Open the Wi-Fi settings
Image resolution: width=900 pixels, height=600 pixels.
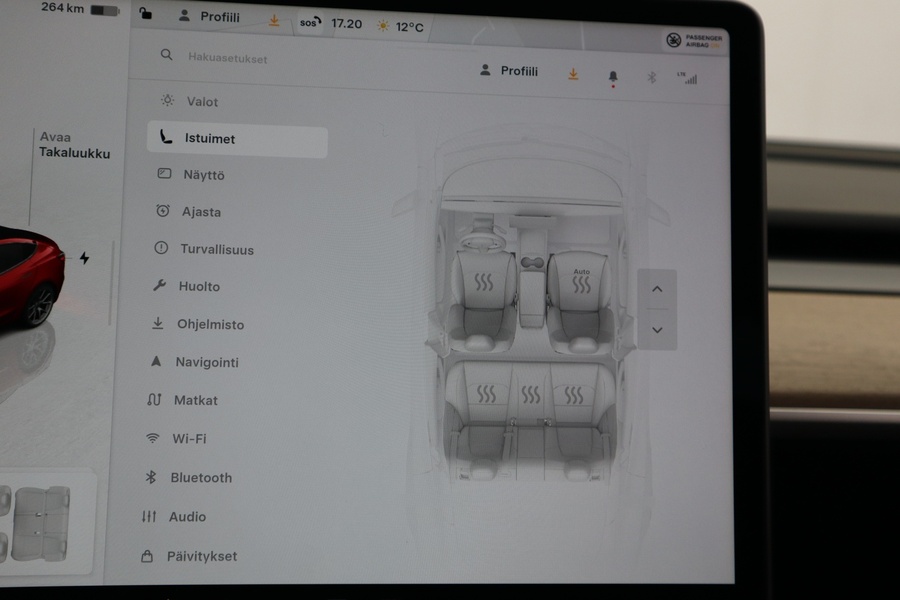click(x=188, y=438)
